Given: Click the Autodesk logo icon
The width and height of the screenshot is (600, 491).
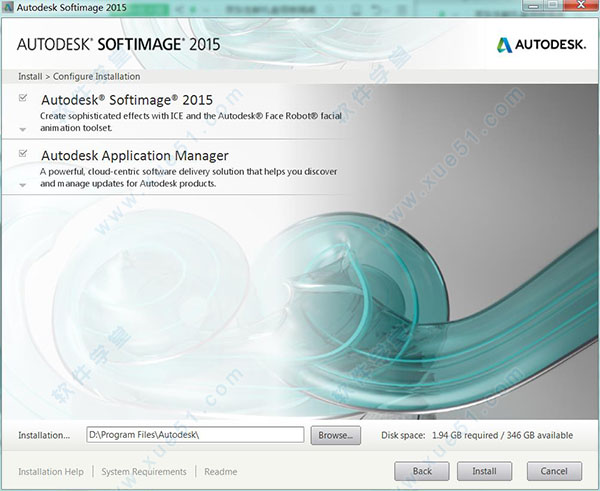Looking at the screenshot, I should (x=504, y=45).
